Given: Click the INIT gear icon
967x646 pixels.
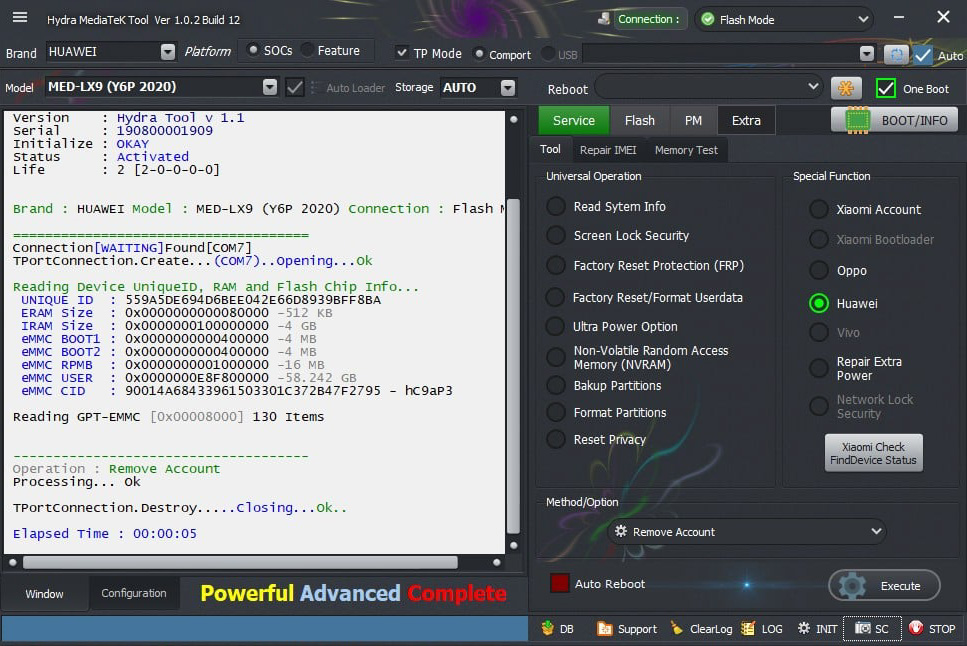Looking at the screenshot, I should pos(804,628).
